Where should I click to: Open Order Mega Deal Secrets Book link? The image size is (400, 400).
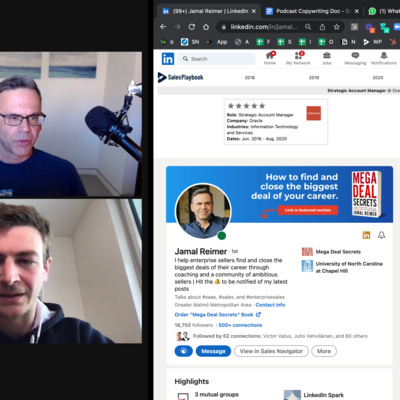[x=218, y=314]
